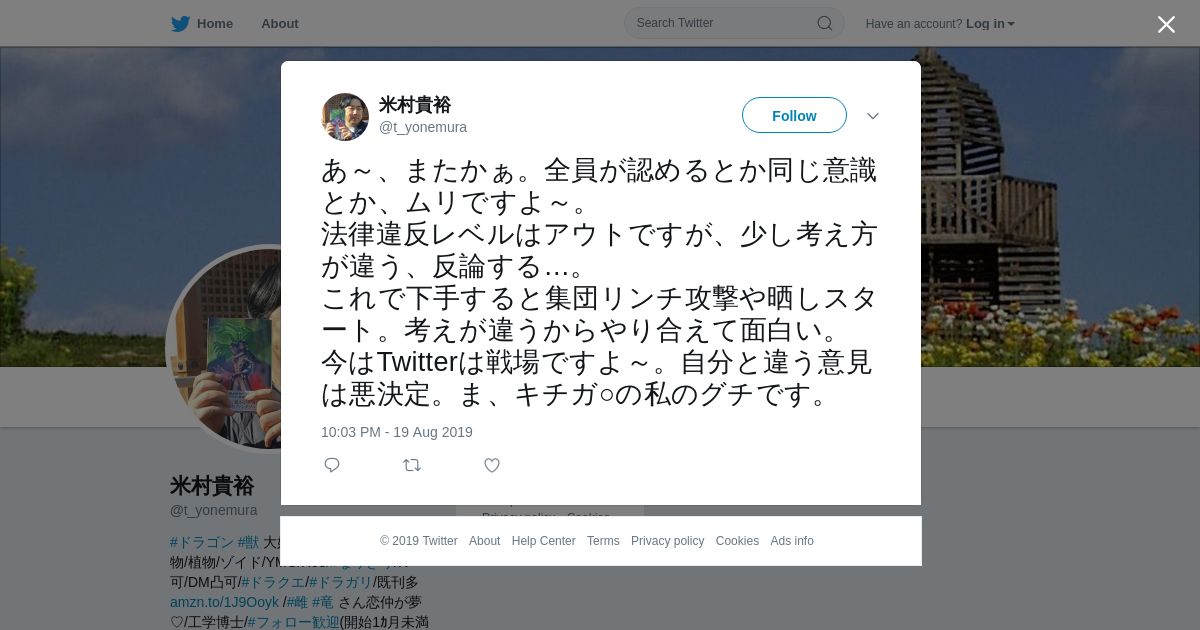Open the tweet author's avatar thumbnail
The width and height of the screenshot is (1200, 630).
(345, 117)
